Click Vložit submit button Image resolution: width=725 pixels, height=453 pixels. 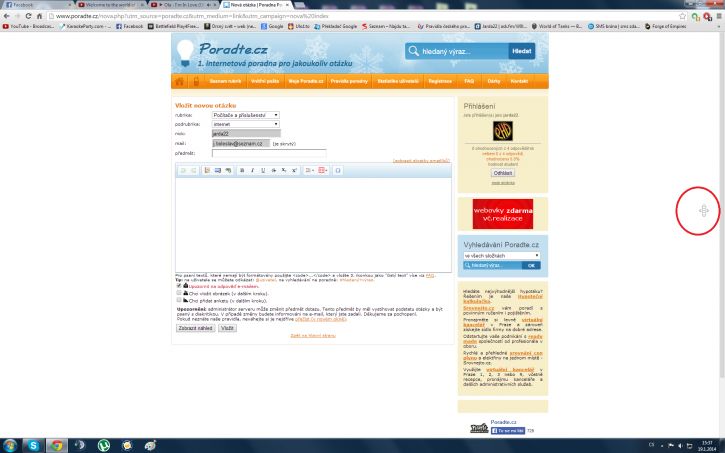tap(227, 328)
